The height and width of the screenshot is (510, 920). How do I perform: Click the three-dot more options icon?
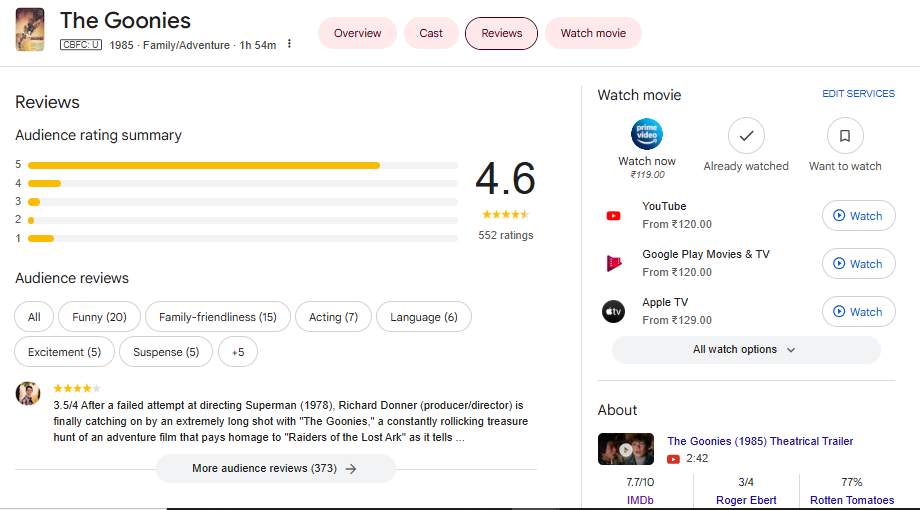point(289,45)
